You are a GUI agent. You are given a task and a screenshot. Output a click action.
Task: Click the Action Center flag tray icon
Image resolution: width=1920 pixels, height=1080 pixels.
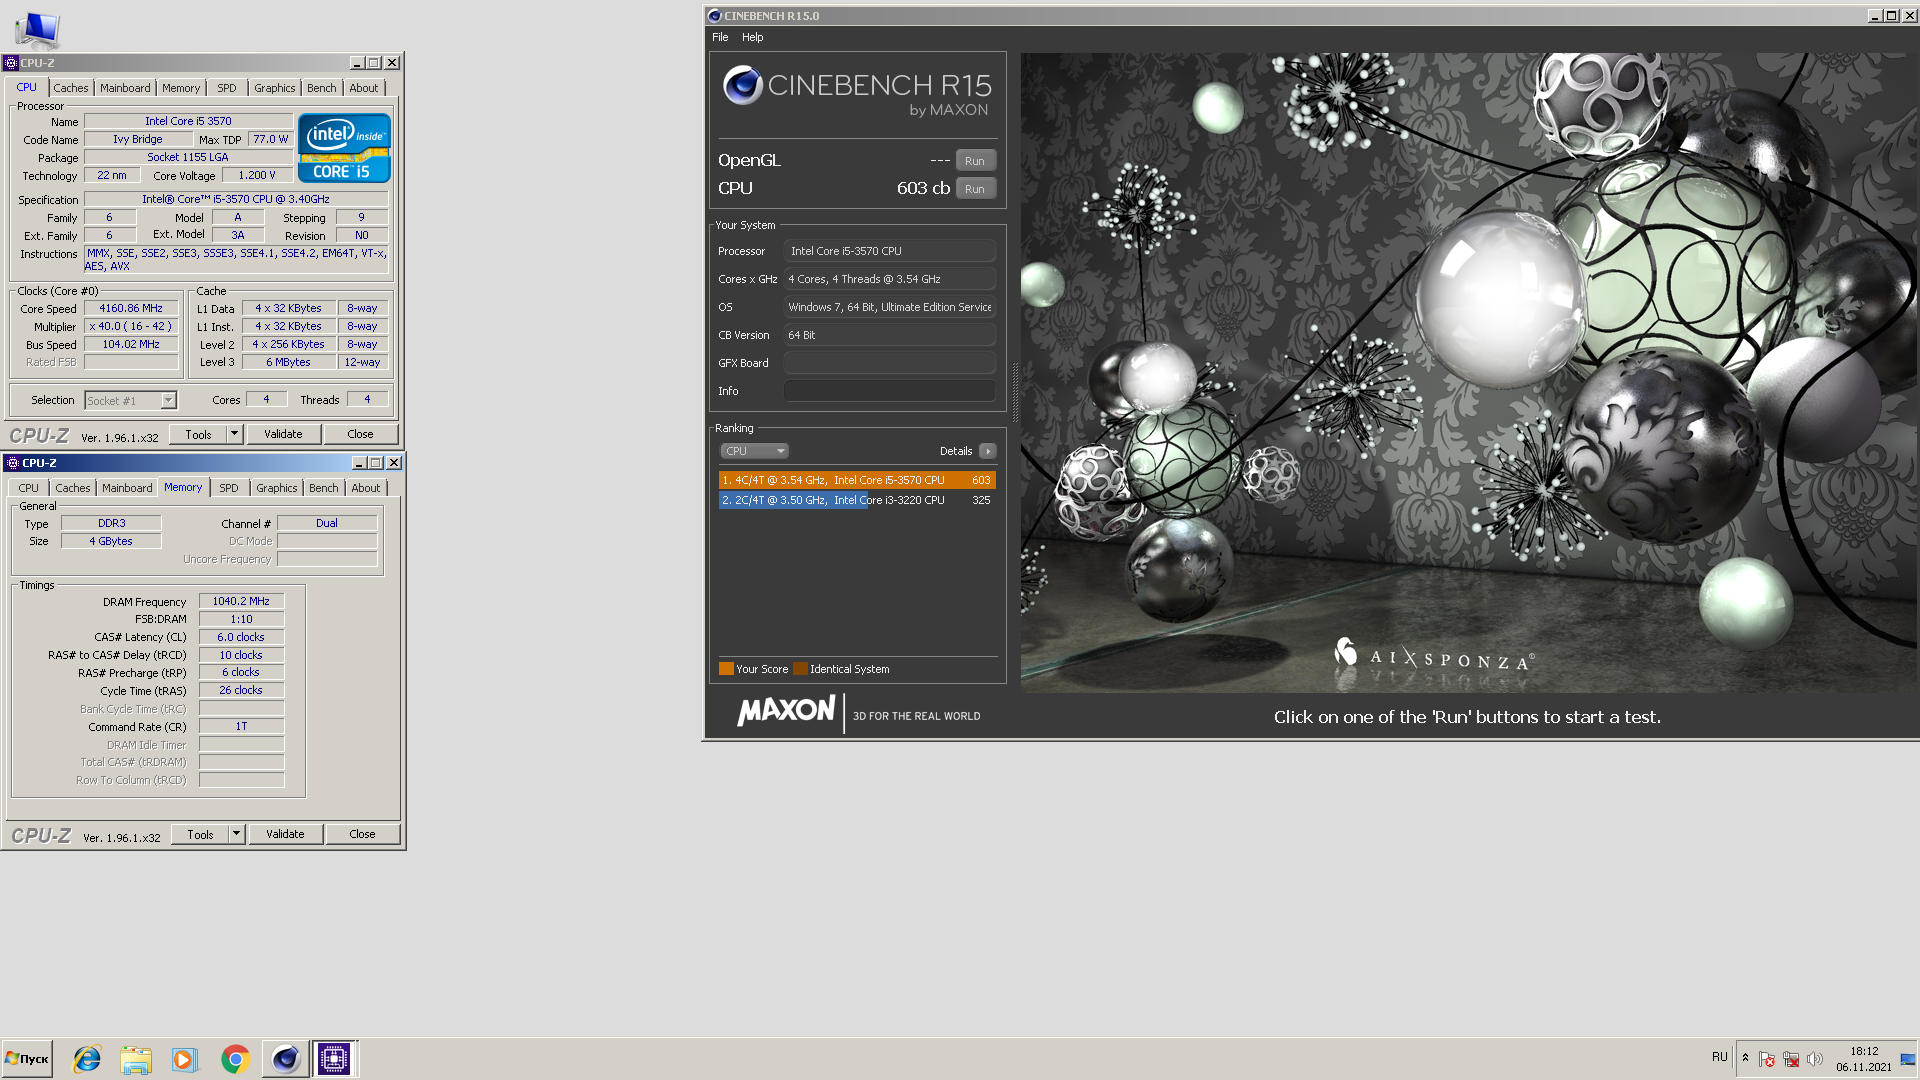pos(1767,1059)
